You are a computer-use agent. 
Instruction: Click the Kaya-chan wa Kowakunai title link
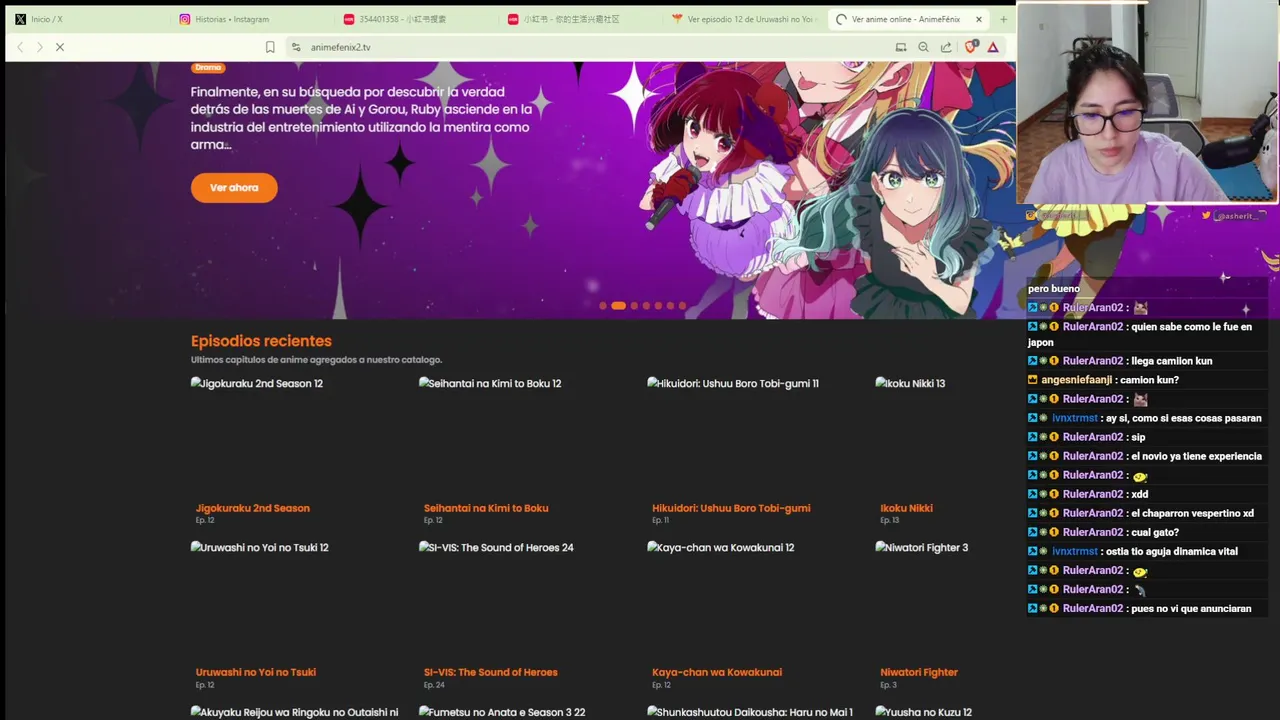tap(717, 672)
